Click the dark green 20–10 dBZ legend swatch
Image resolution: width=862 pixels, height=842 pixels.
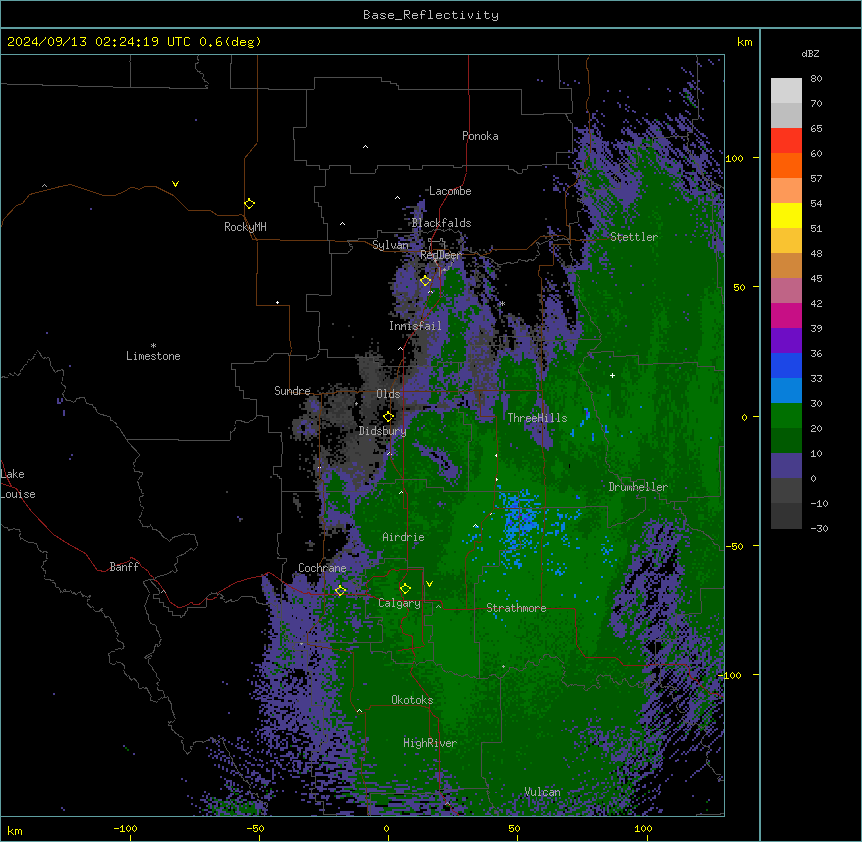[x=786, y=441]
